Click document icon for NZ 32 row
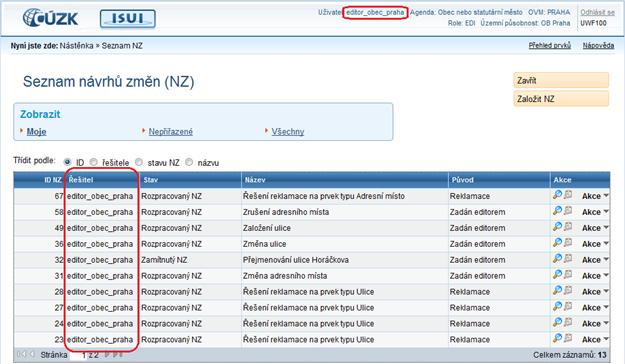625x364 pixels. [568, 258]
